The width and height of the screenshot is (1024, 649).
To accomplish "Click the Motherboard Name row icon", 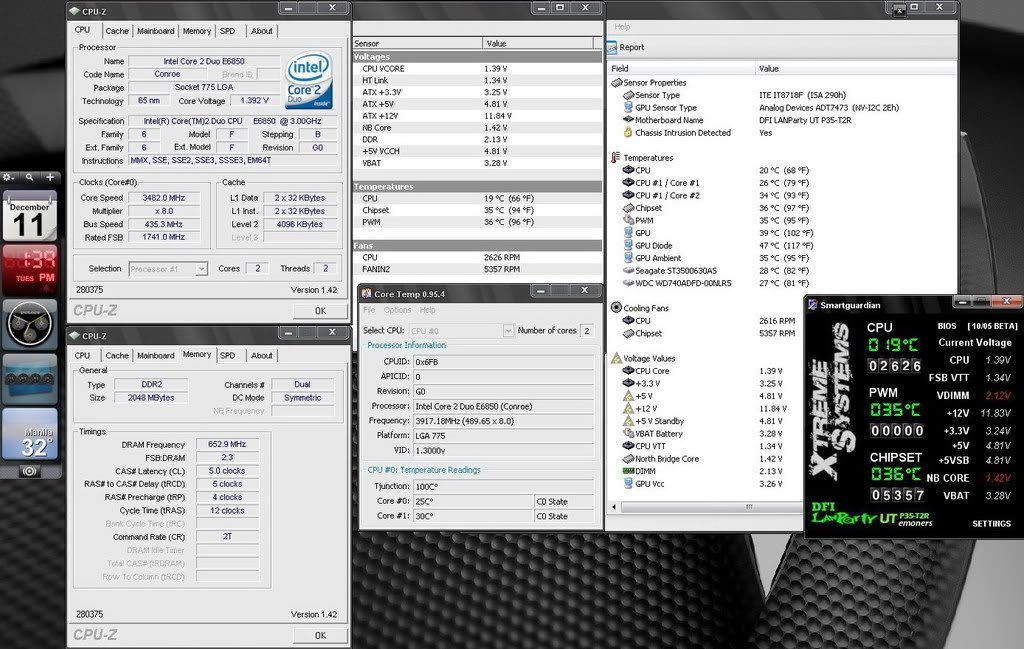I will click(x=628, y=120).
